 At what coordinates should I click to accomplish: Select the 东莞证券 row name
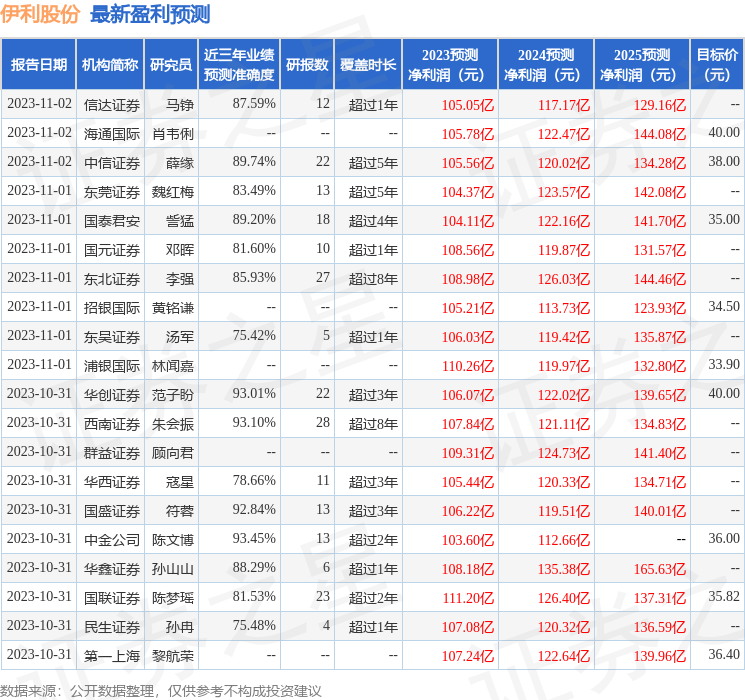[112, 192]
